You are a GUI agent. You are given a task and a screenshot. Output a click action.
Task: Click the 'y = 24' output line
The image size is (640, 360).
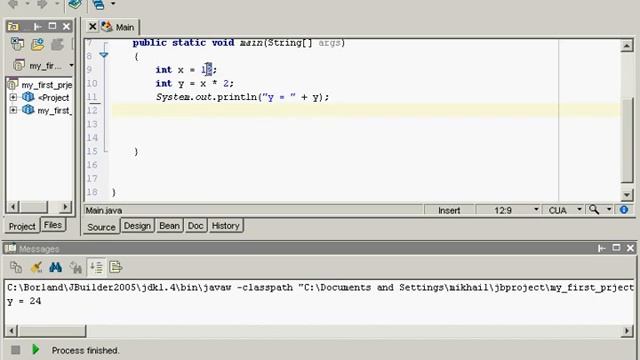click(24, 301)
